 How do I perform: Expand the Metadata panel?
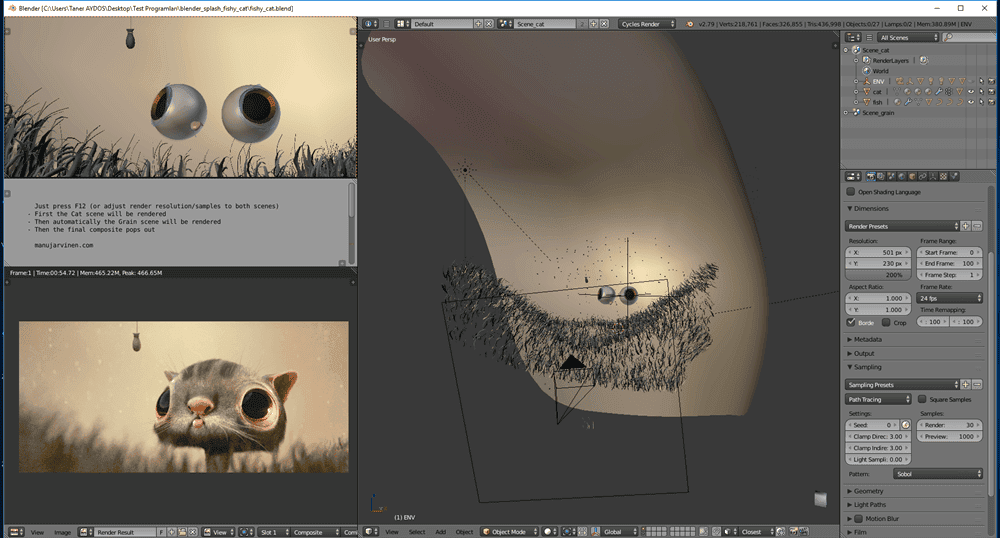[866, 339]
